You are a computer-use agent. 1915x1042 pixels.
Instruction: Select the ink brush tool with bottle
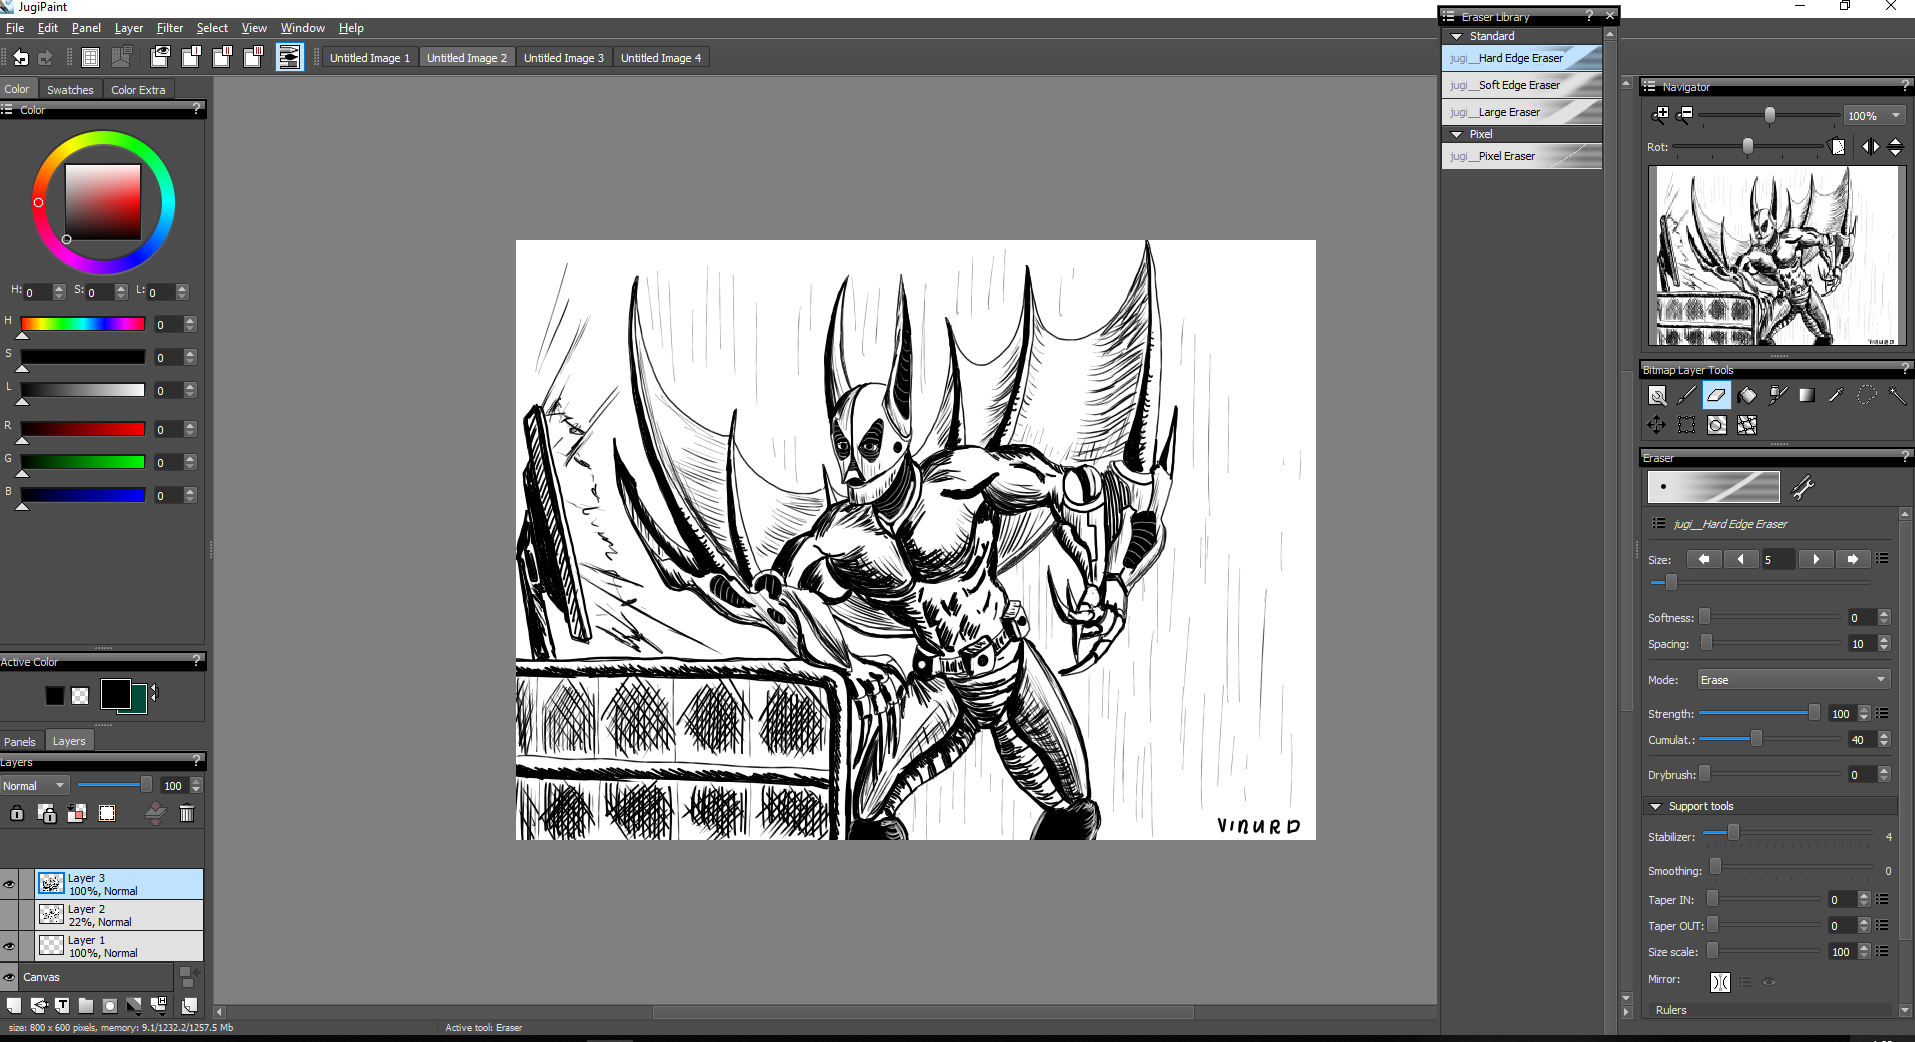coord(1777,395)
